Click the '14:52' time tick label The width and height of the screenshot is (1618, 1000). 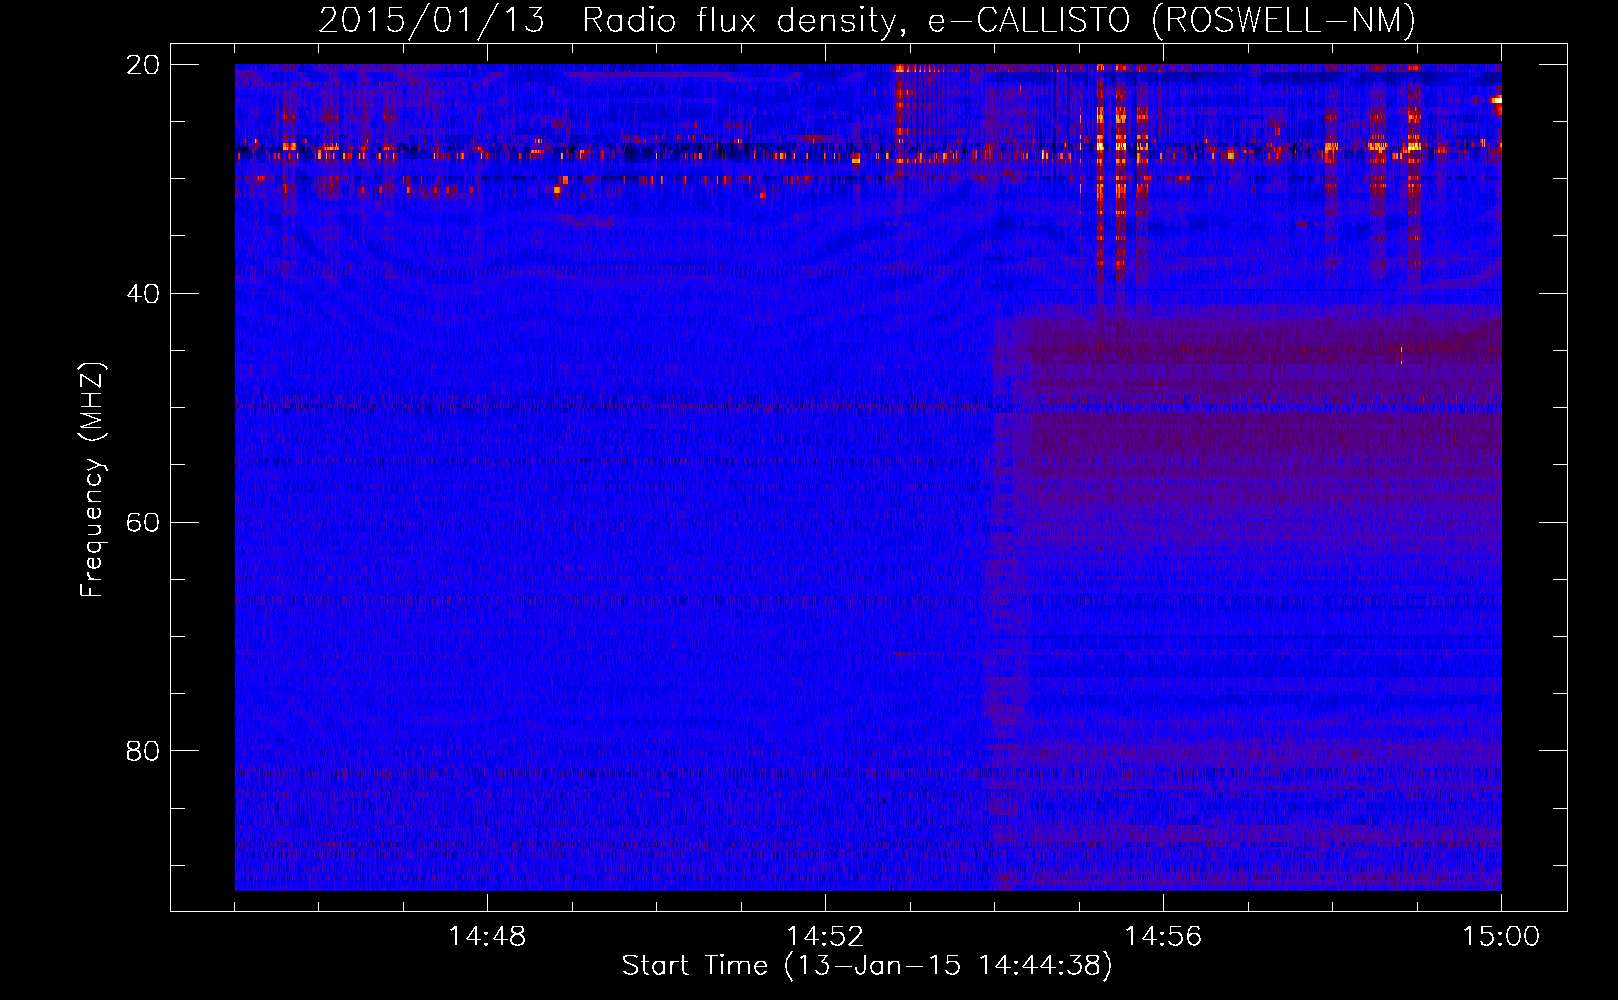pos(825,937)
